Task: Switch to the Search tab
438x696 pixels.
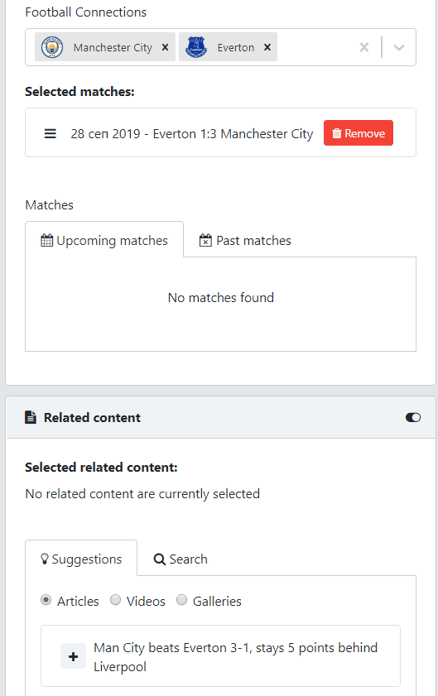Action: (180, 559)
